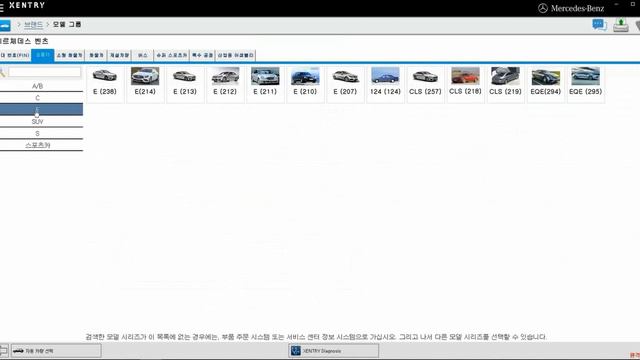Image resolution: width=640 pixels, height=360 pixels.
Task: Switch to the 슈퍼 스포츠카 tab
Action: click(172, 55)
